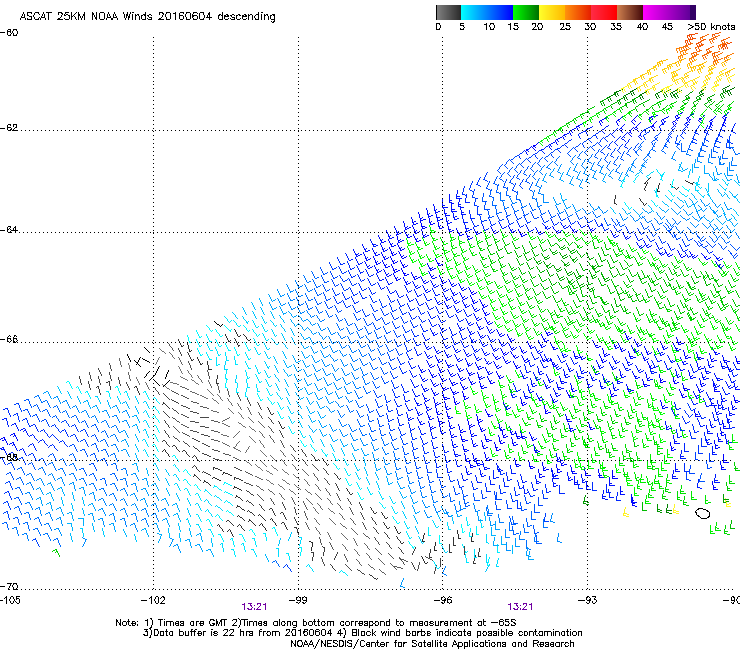Click the '-62' latitude label

point(9,128)
